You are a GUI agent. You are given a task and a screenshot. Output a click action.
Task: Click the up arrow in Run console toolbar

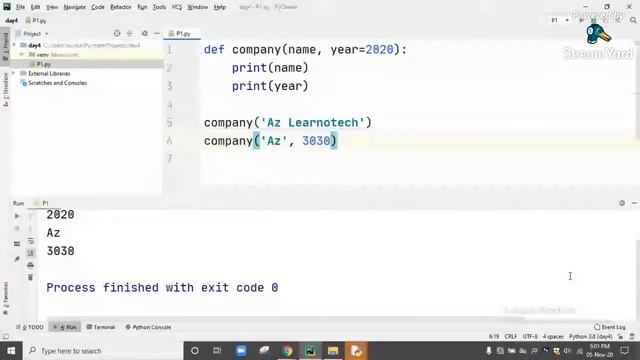31,217
